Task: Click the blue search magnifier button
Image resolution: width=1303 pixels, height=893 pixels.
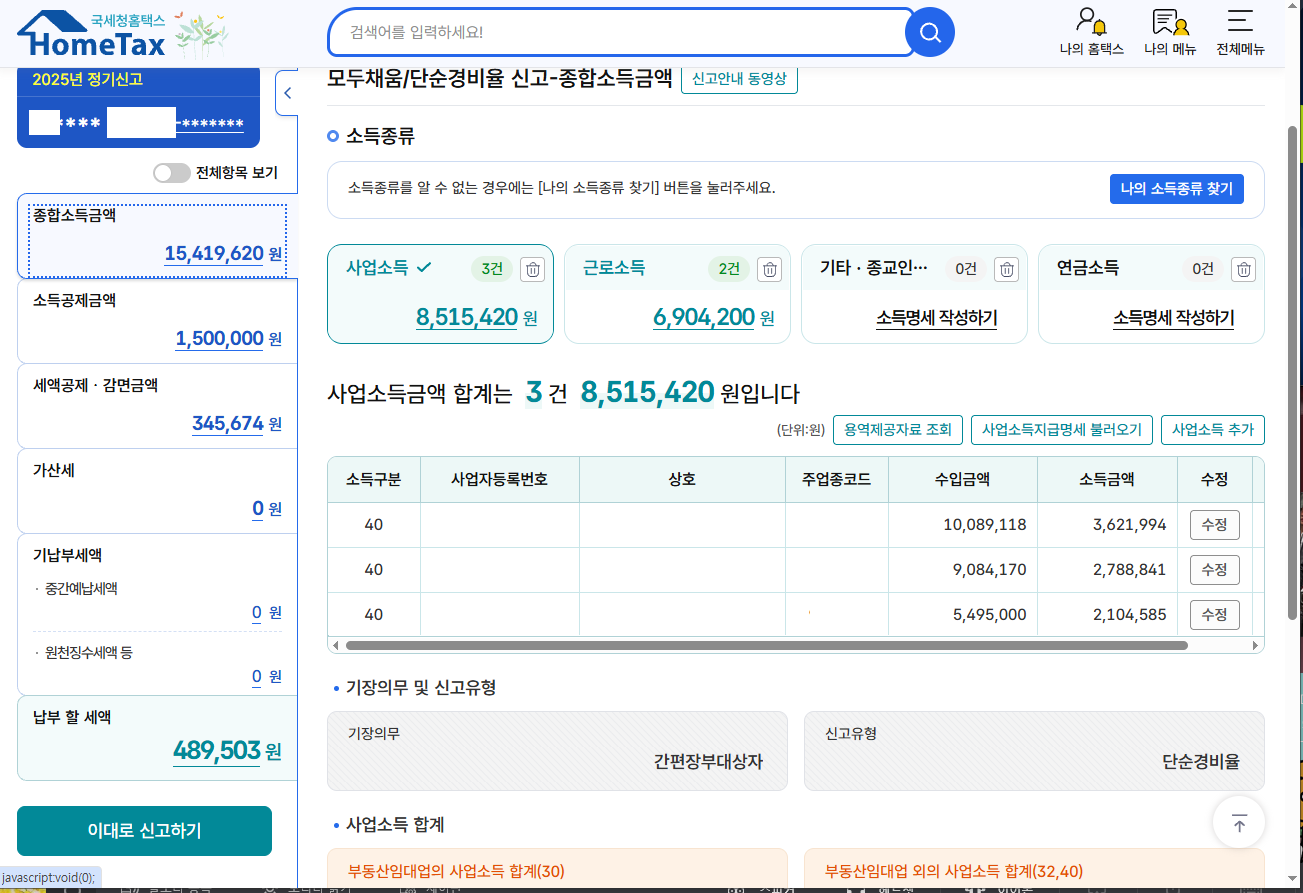Action: 929,33
